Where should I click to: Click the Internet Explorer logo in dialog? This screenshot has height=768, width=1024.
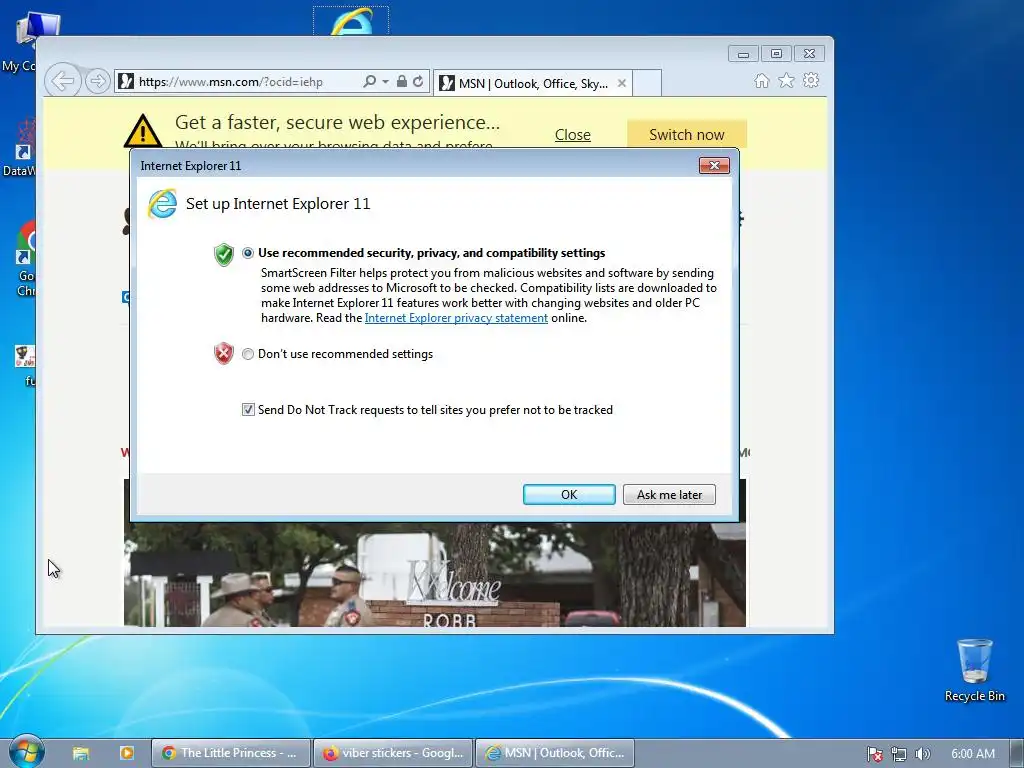click(162, 204)
